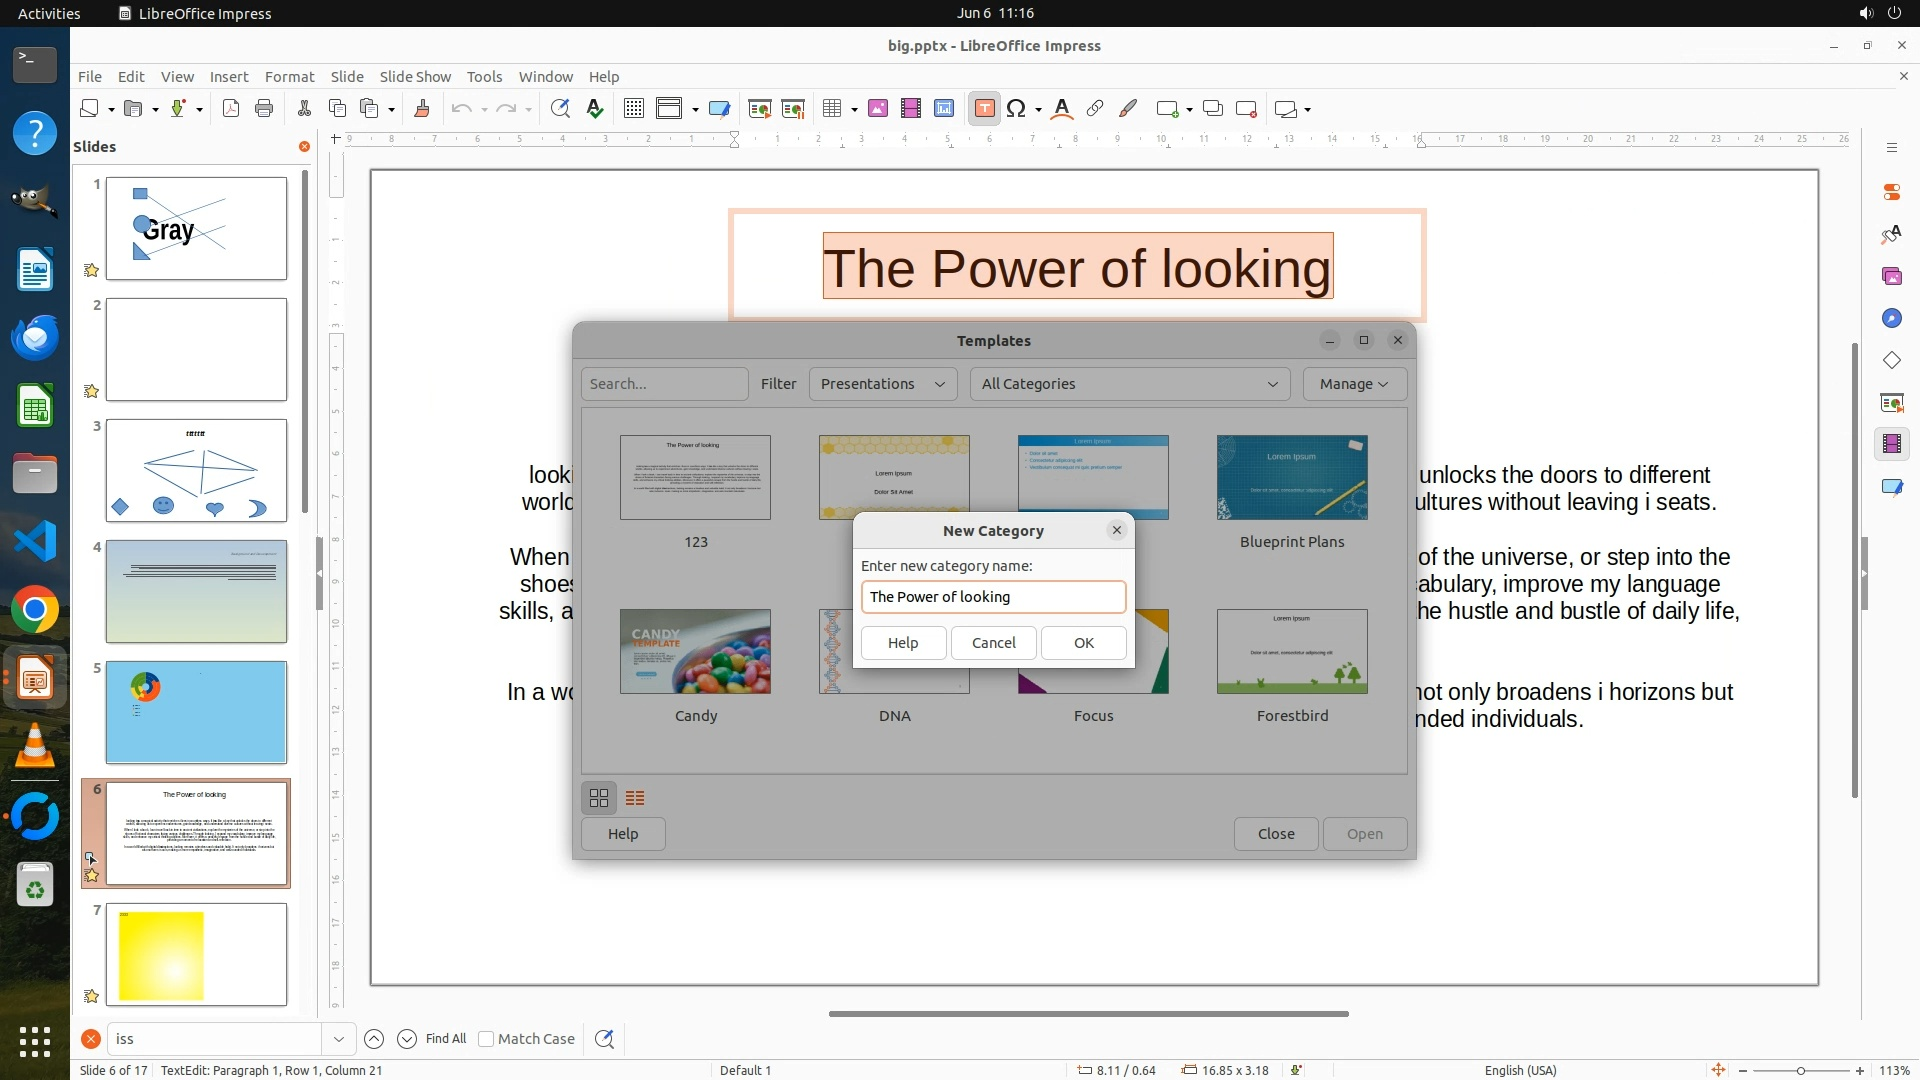Switch Templates dialog to list view
The width and height of the screenshot is (1920, 1080).
[x=635, y=798]
